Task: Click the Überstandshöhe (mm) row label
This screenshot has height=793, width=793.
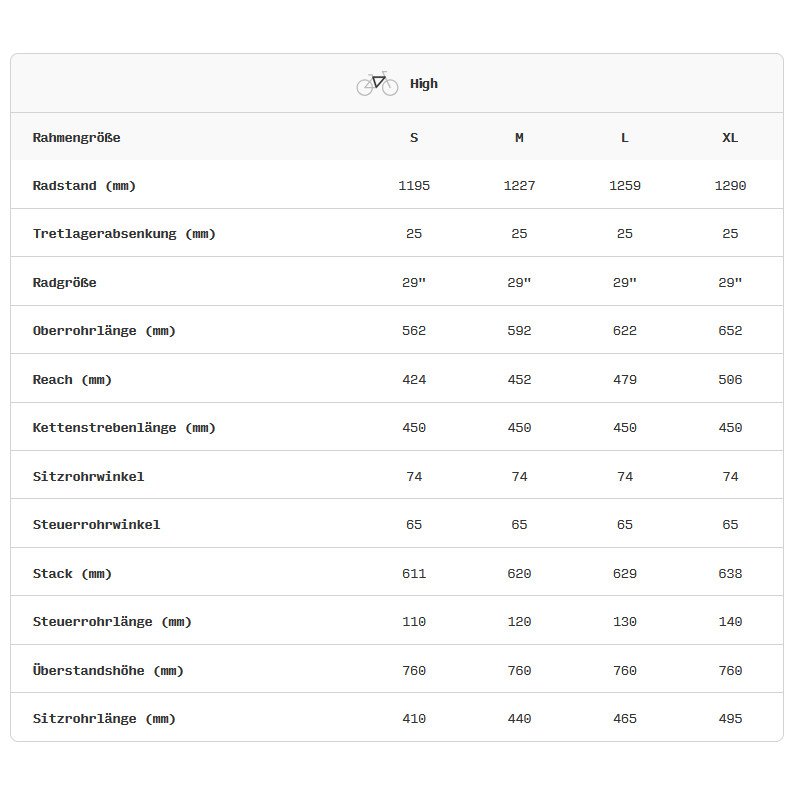Action: (108, 671)
